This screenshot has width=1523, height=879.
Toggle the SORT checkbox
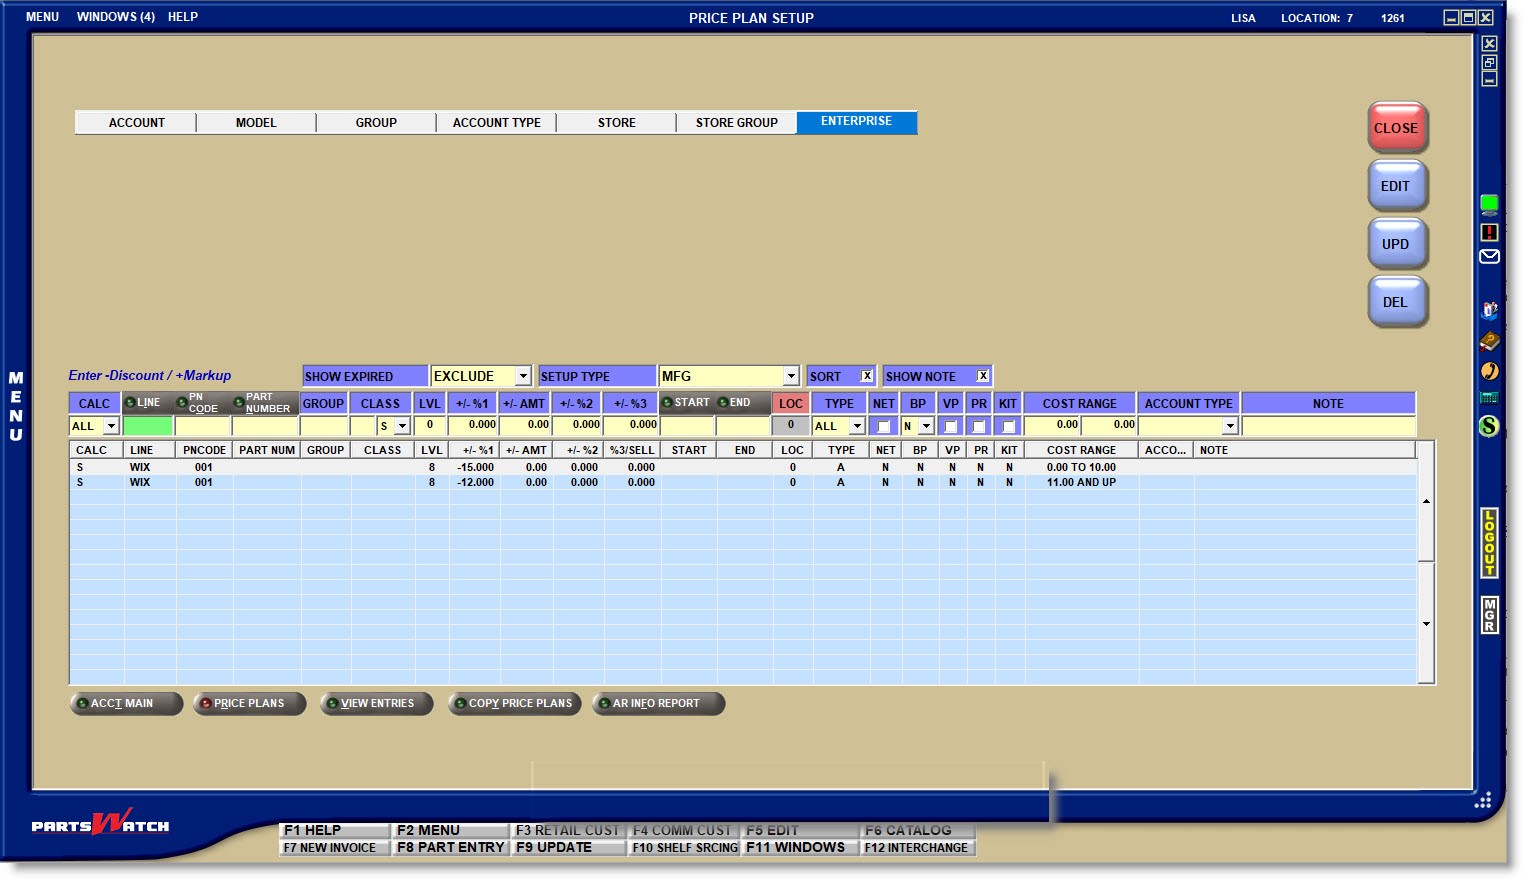867,376
